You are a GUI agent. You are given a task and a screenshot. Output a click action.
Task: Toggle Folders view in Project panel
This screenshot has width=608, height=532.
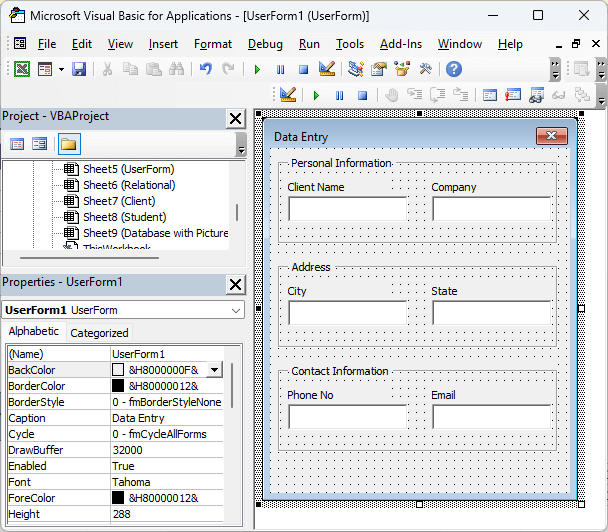[x=68, y=144]
